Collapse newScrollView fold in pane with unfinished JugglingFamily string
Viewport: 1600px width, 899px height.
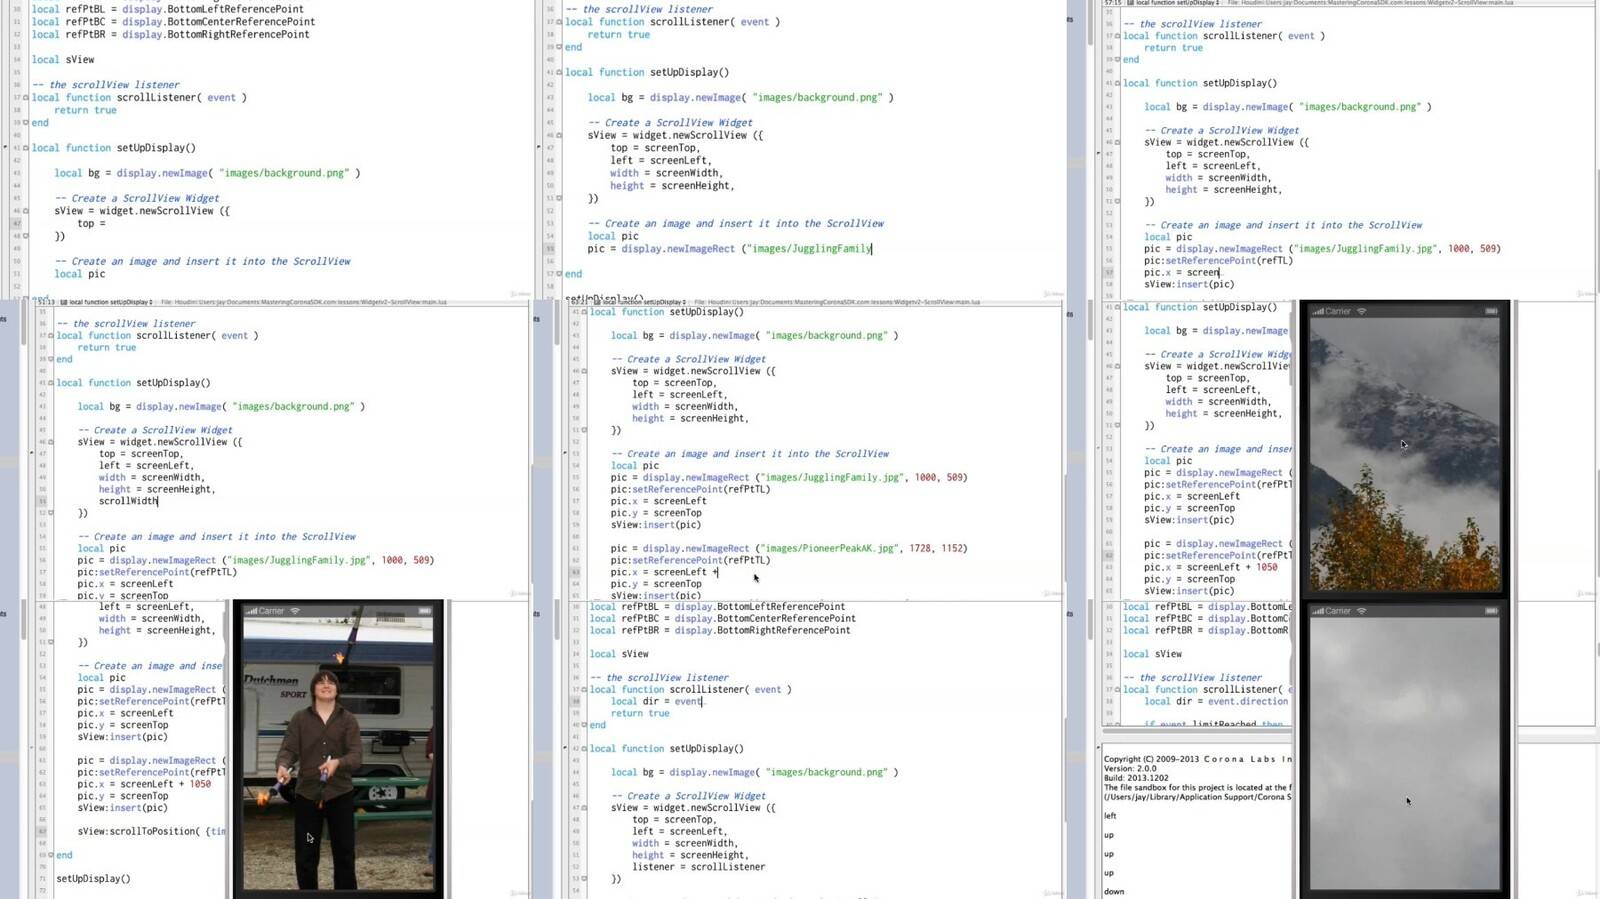point(559,135)
